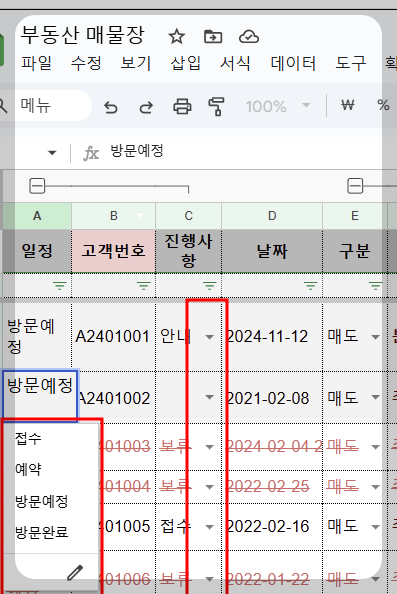Open filter for 구분 column

point(375,285)
